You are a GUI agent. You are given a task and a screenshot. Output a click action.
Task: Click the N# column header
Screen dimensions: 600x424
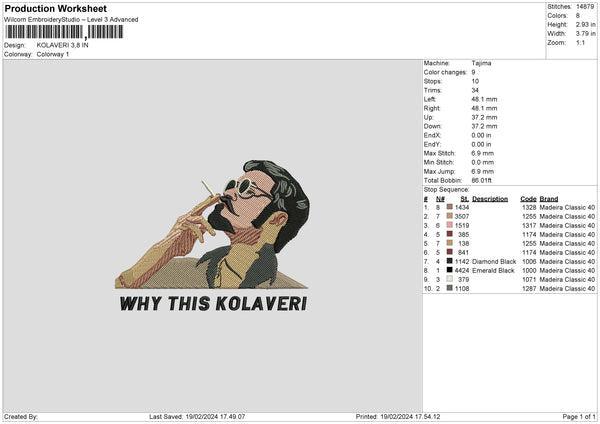(440, 199)
